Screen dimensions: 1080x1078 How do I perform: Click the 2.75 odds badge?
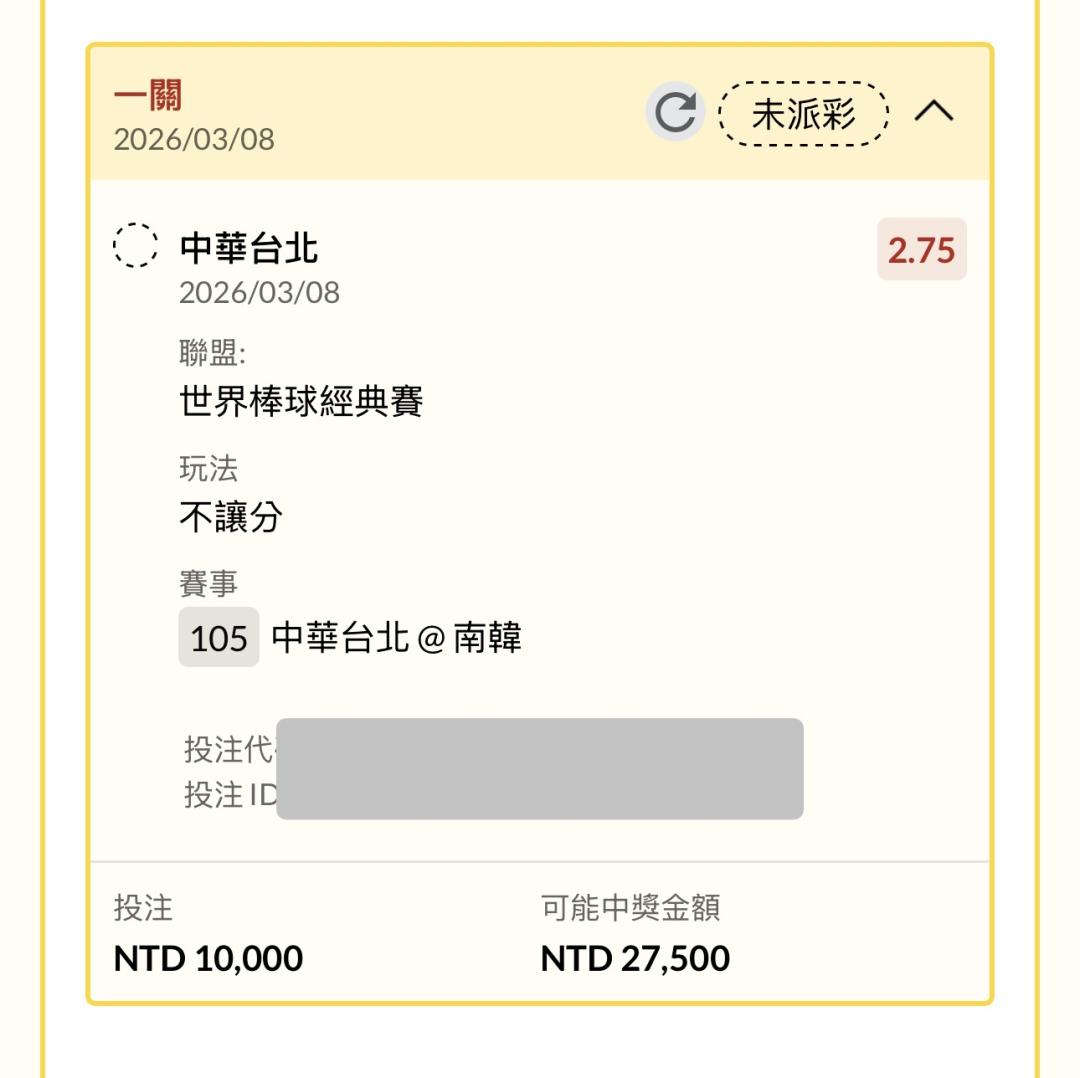[x=921, y=250]
